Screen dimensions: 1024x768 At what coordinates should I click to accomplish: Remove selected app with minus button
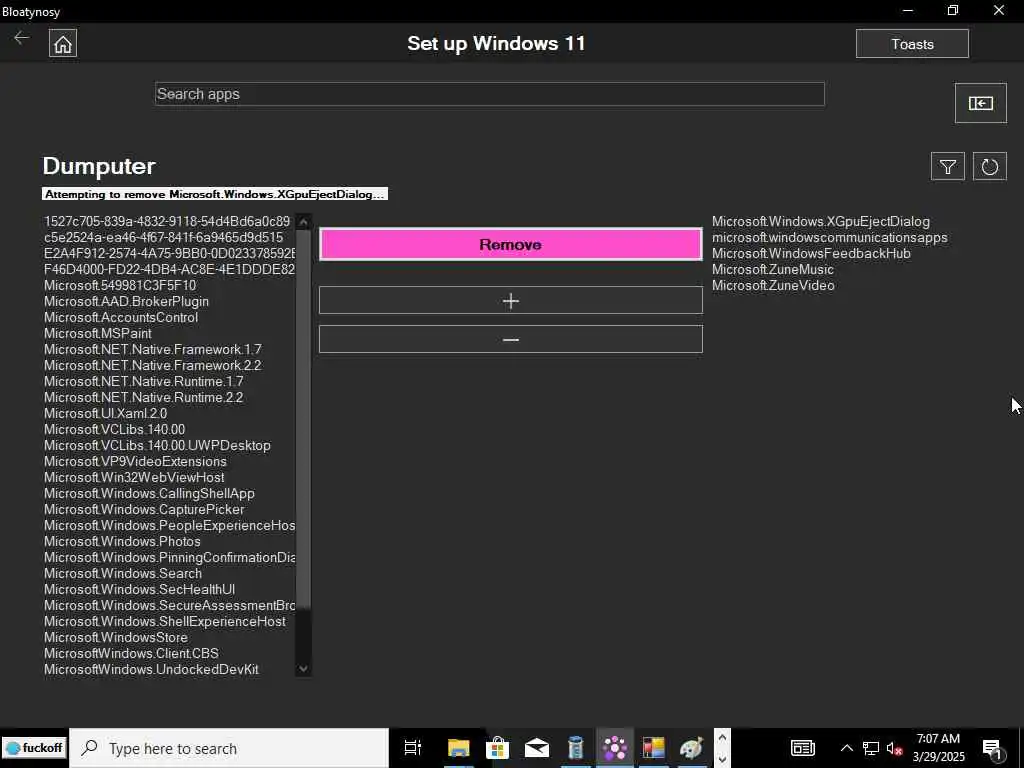[x=511, y=340]
